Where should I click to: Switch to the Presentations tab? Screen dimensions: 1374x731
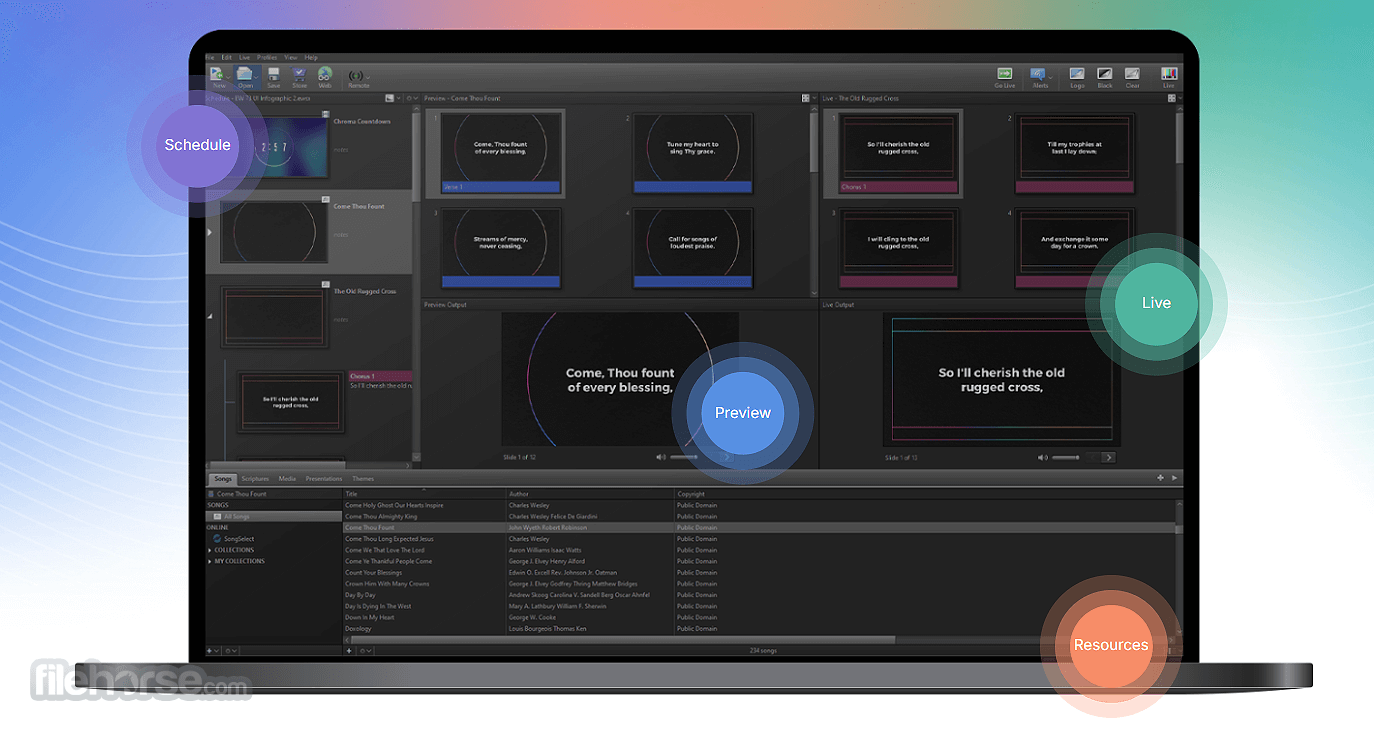(x=324, y=479)
